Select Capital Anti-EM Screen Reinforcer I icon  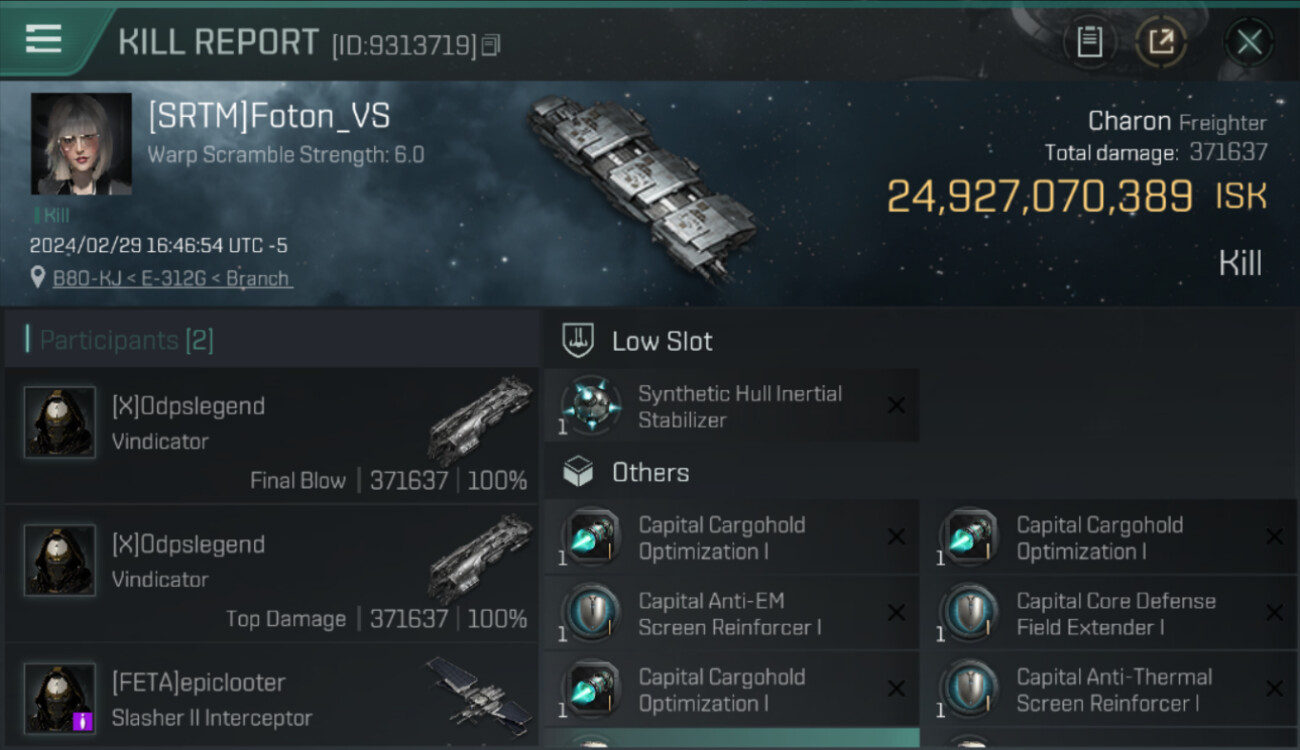point(591,613)
